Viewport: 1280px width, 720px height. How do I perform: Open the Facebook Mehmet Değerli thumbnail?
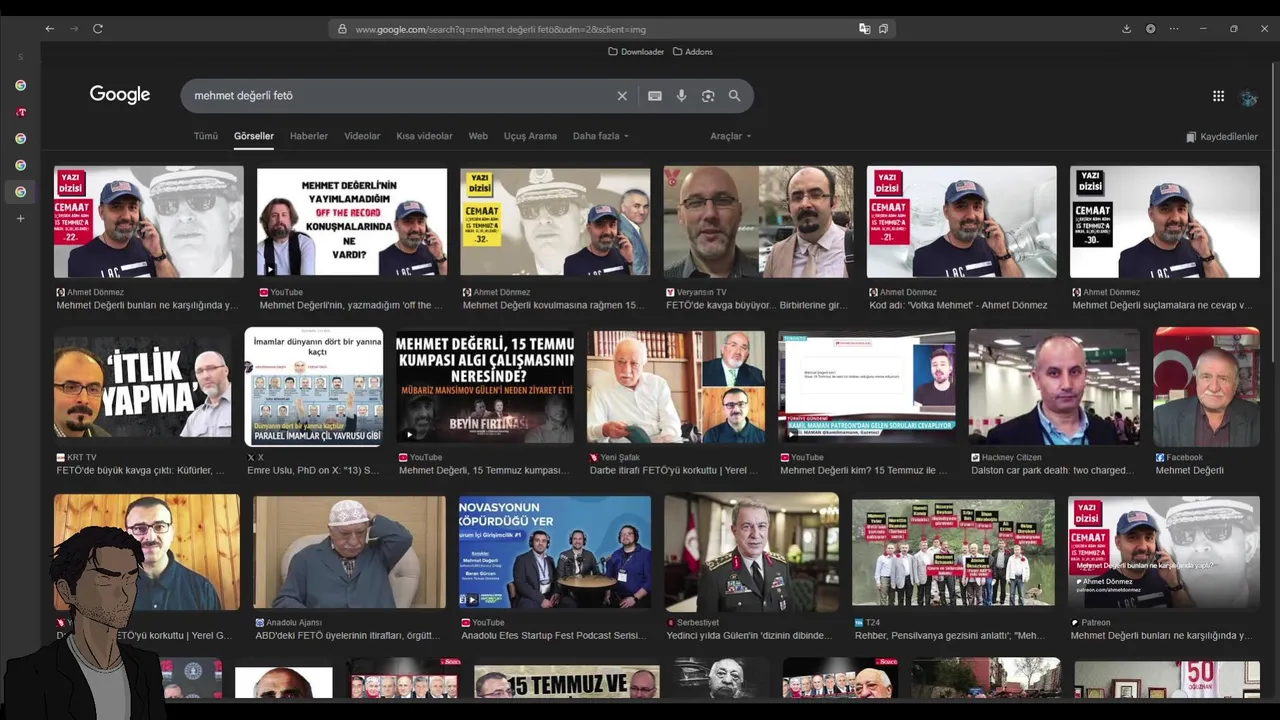point(1206,386)
